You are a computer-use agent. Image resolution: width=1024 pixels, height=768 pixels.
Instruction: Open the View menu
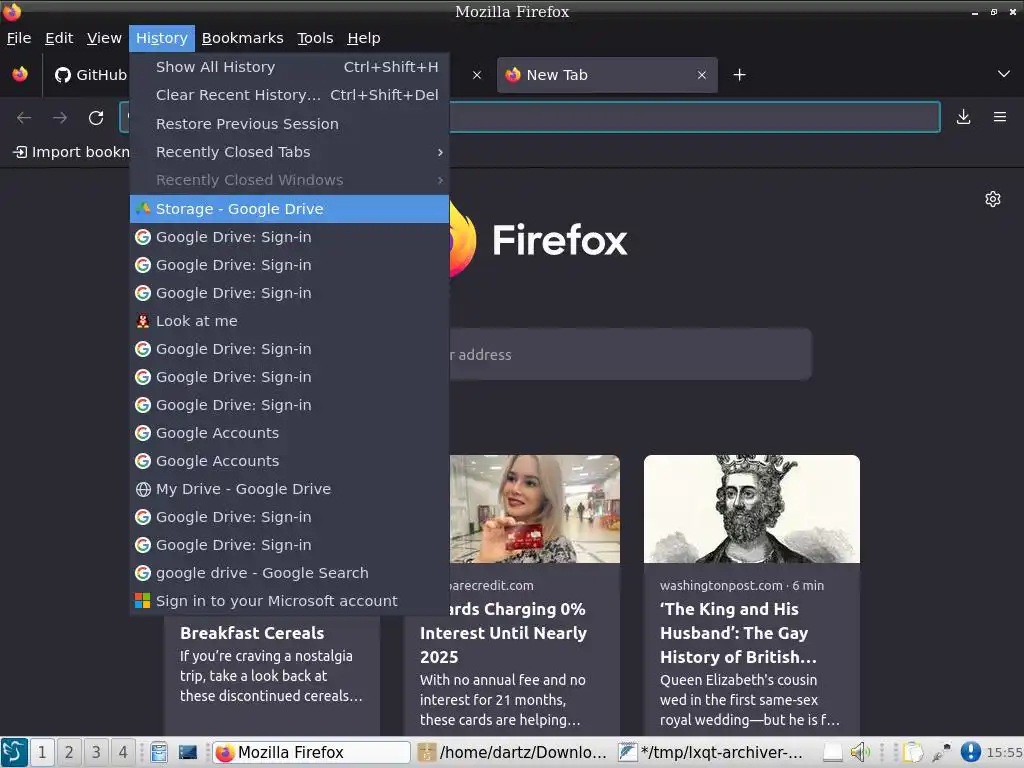coord(104,39)
